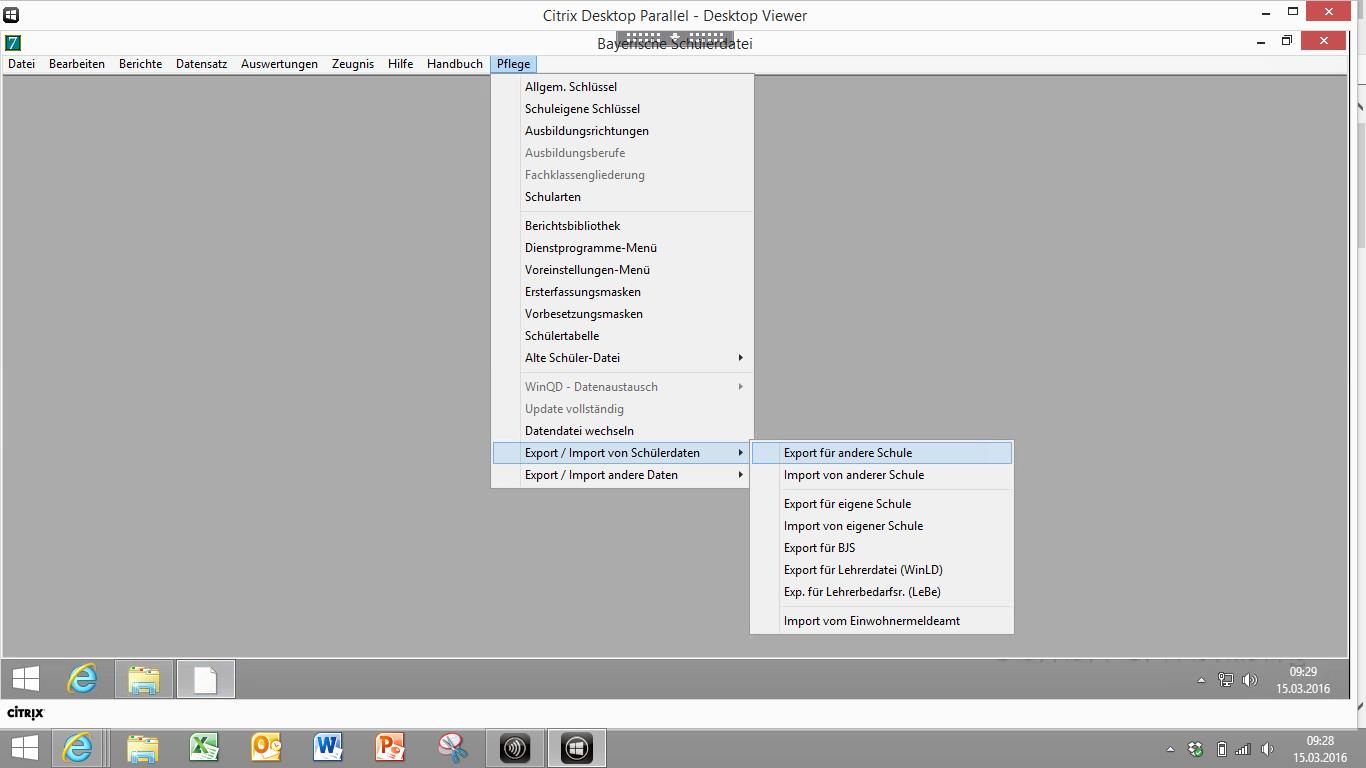Select the blank-document app in the Citrix taskbar

205,679
